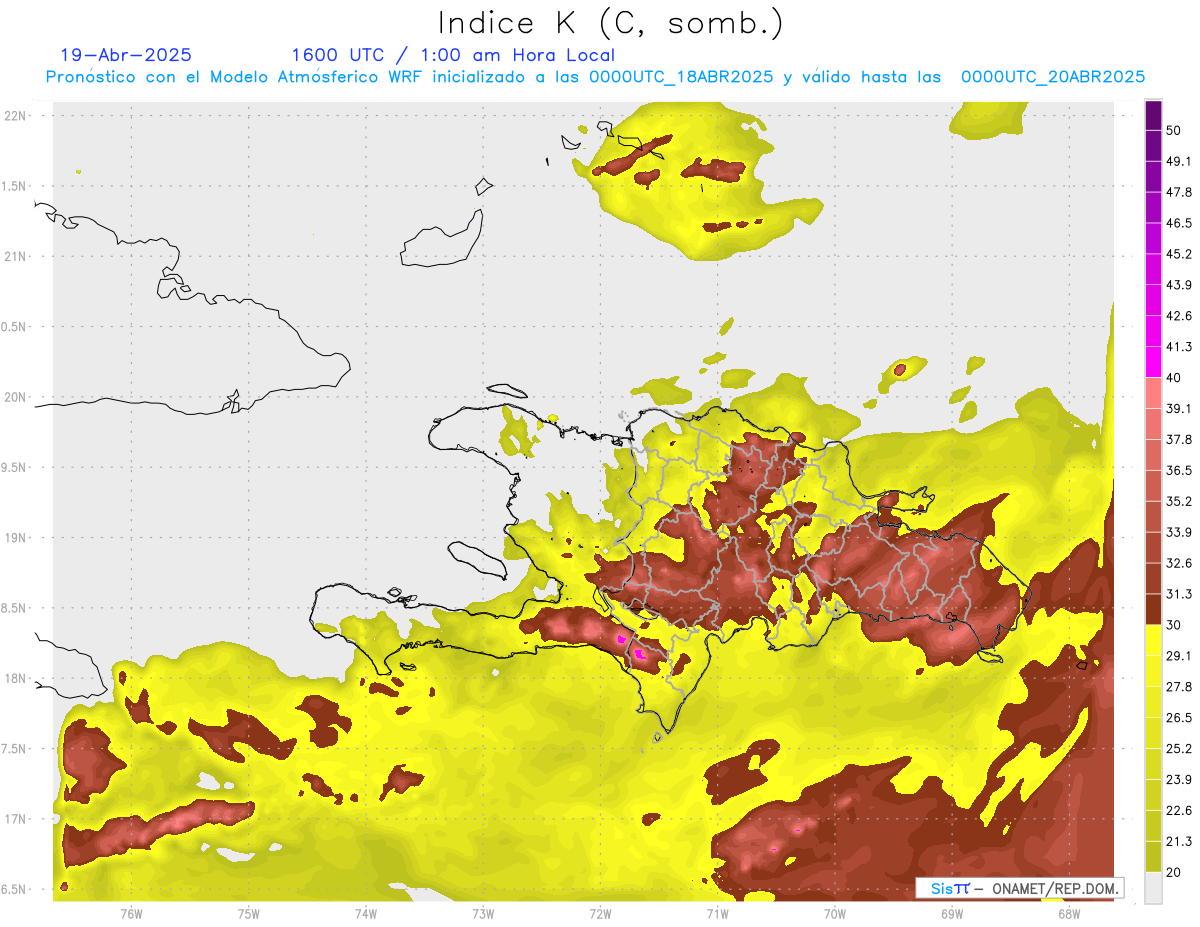Choose the '20' color bar label
1200x927 pixels.
(x=1175, y=873)
